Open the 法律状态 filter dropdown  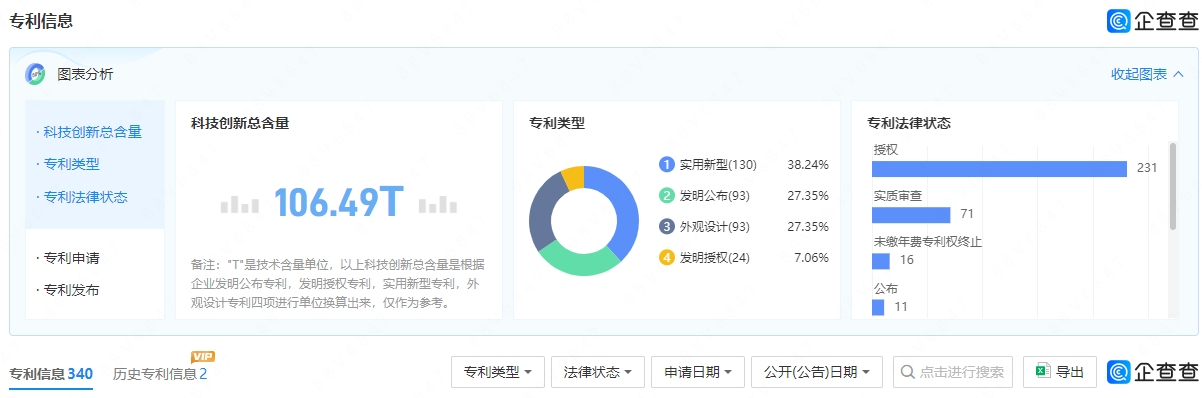[598, 372]
